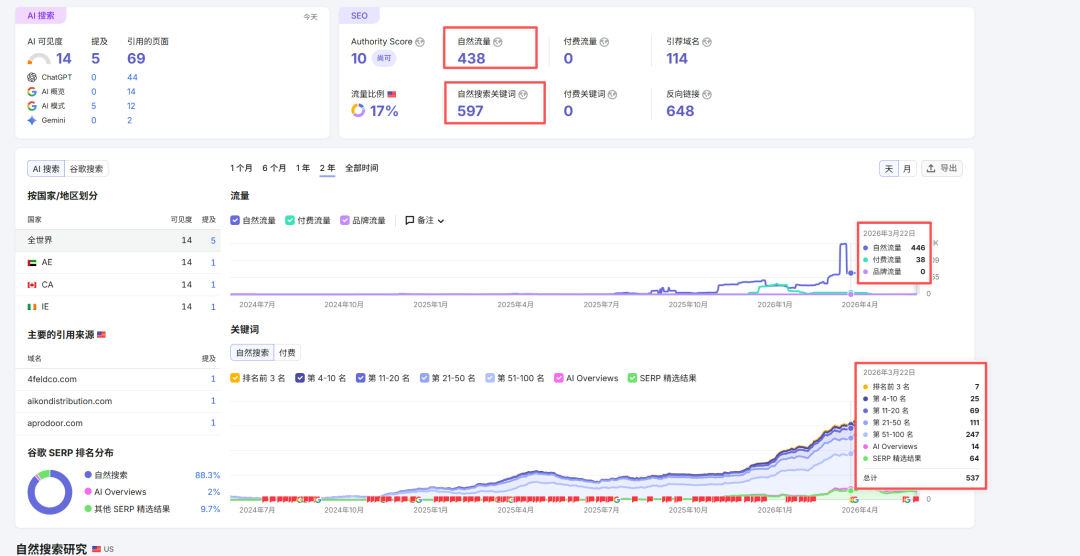The height and width of the screenshot is (556, 1080).
Task: Click the Ireland flag in the IE row
Action: (32, 307)
